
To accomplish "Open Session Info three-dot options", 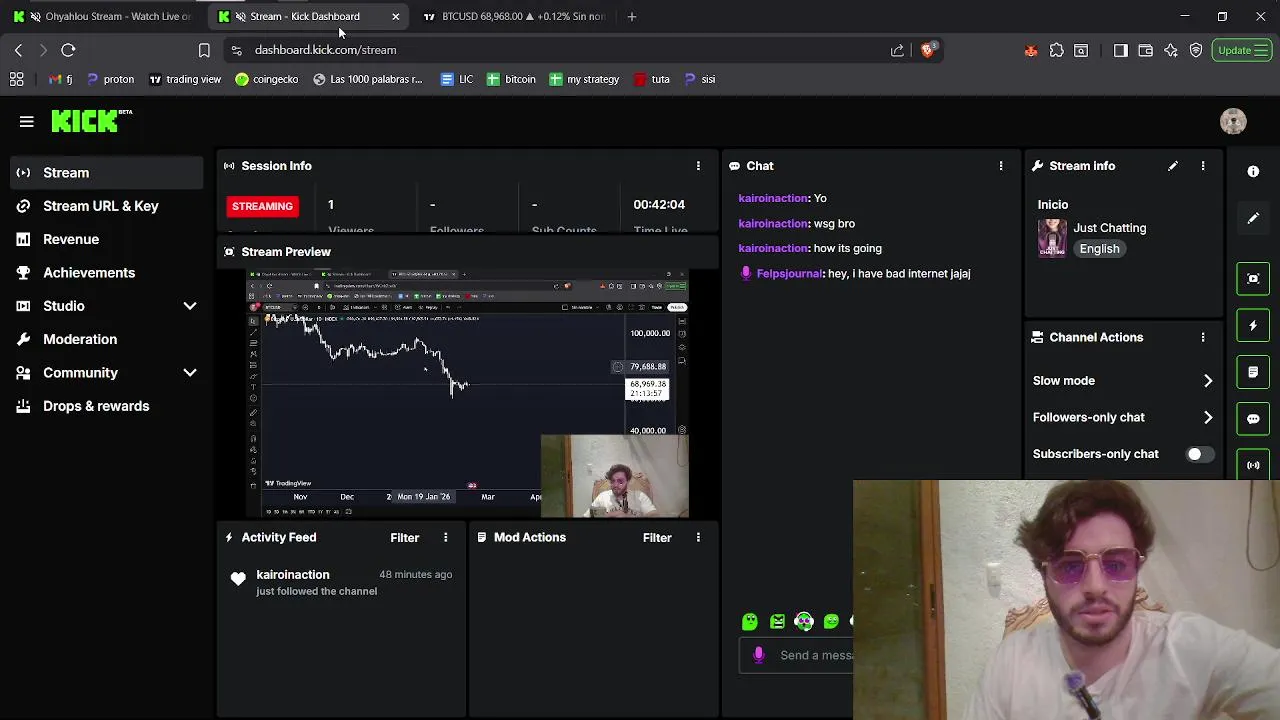I will [698, 166].
